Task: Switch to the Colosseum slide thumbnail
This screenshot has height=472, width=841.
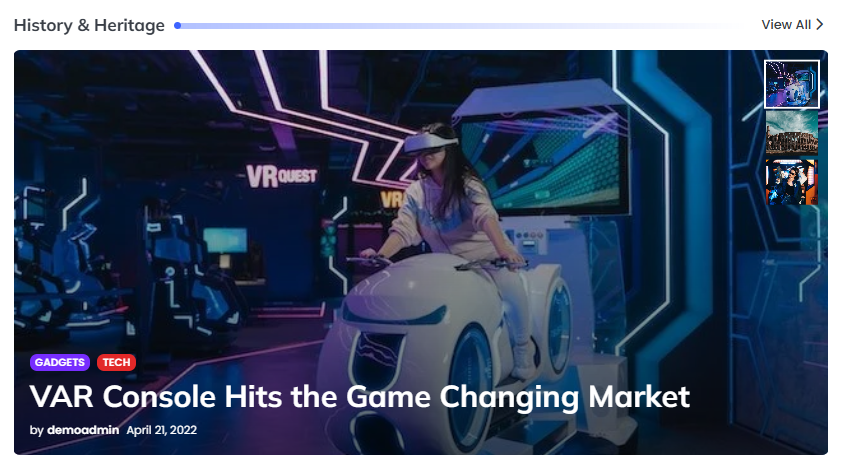Action: pyautogui.click(x=792, y=133)
